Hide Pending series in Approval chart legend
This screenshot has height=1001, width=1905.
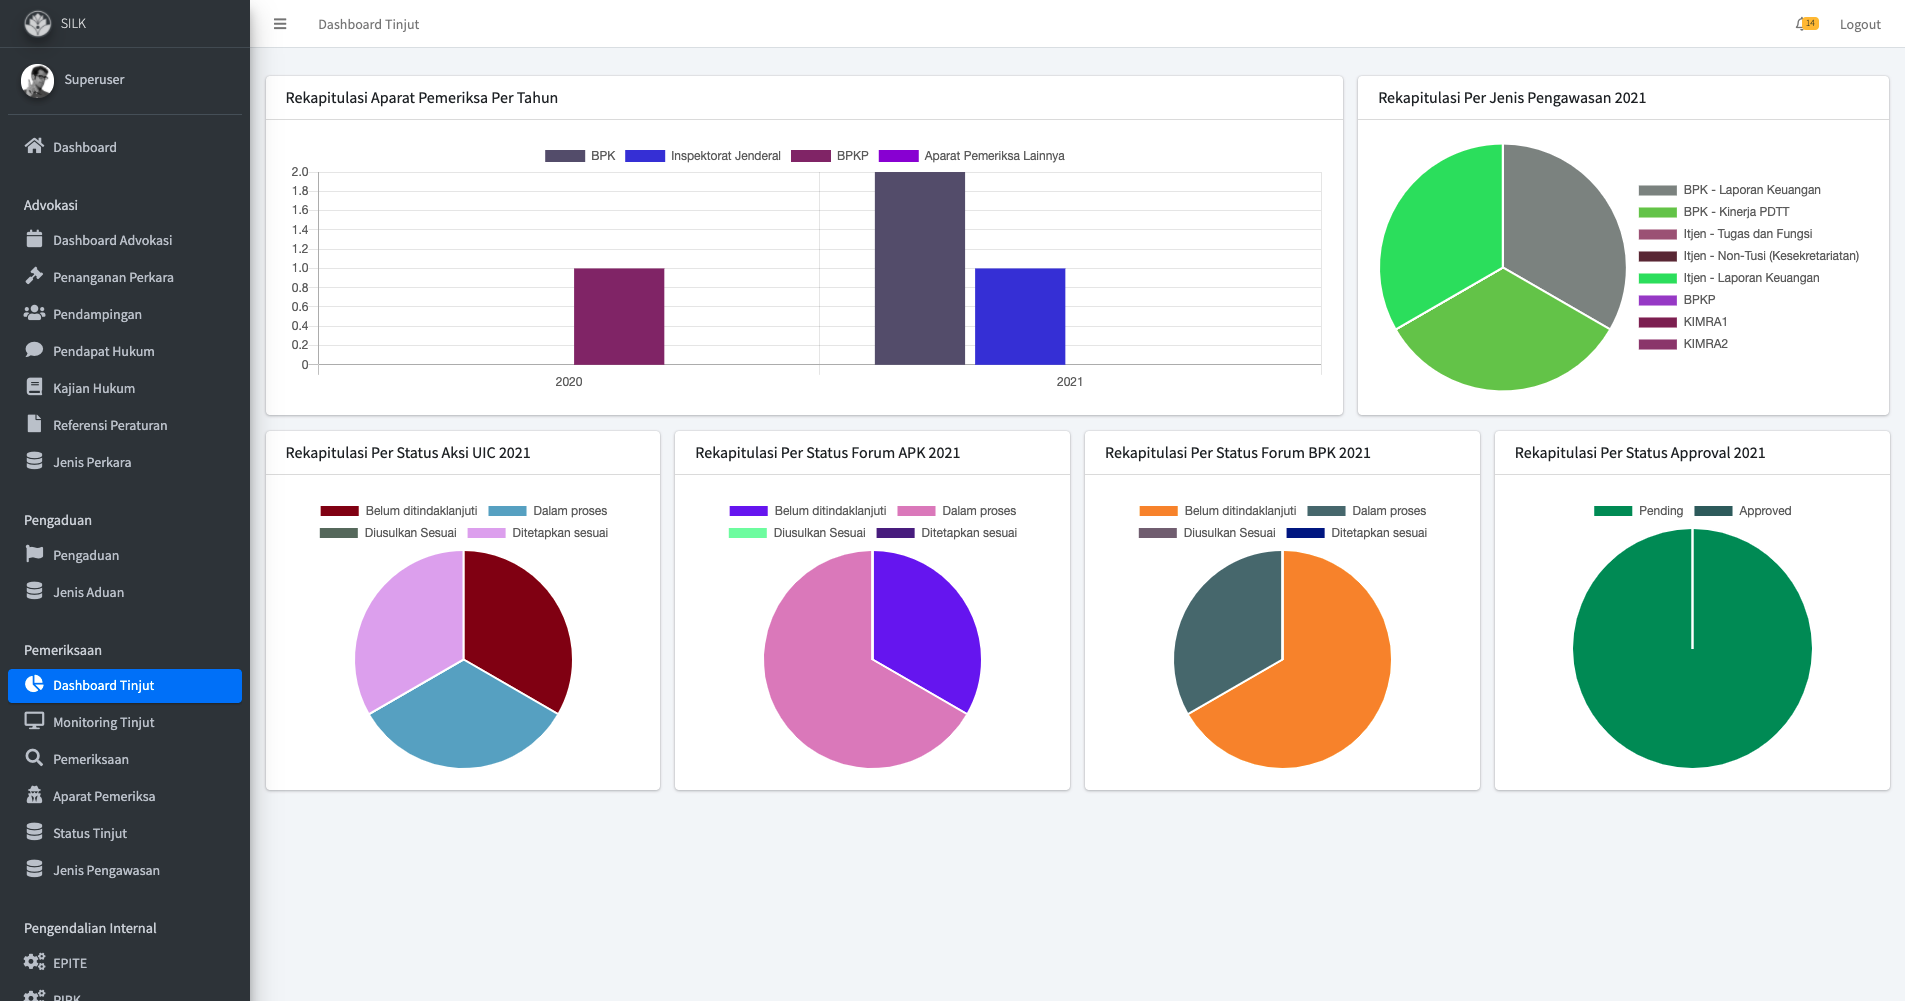point(1638,511)
